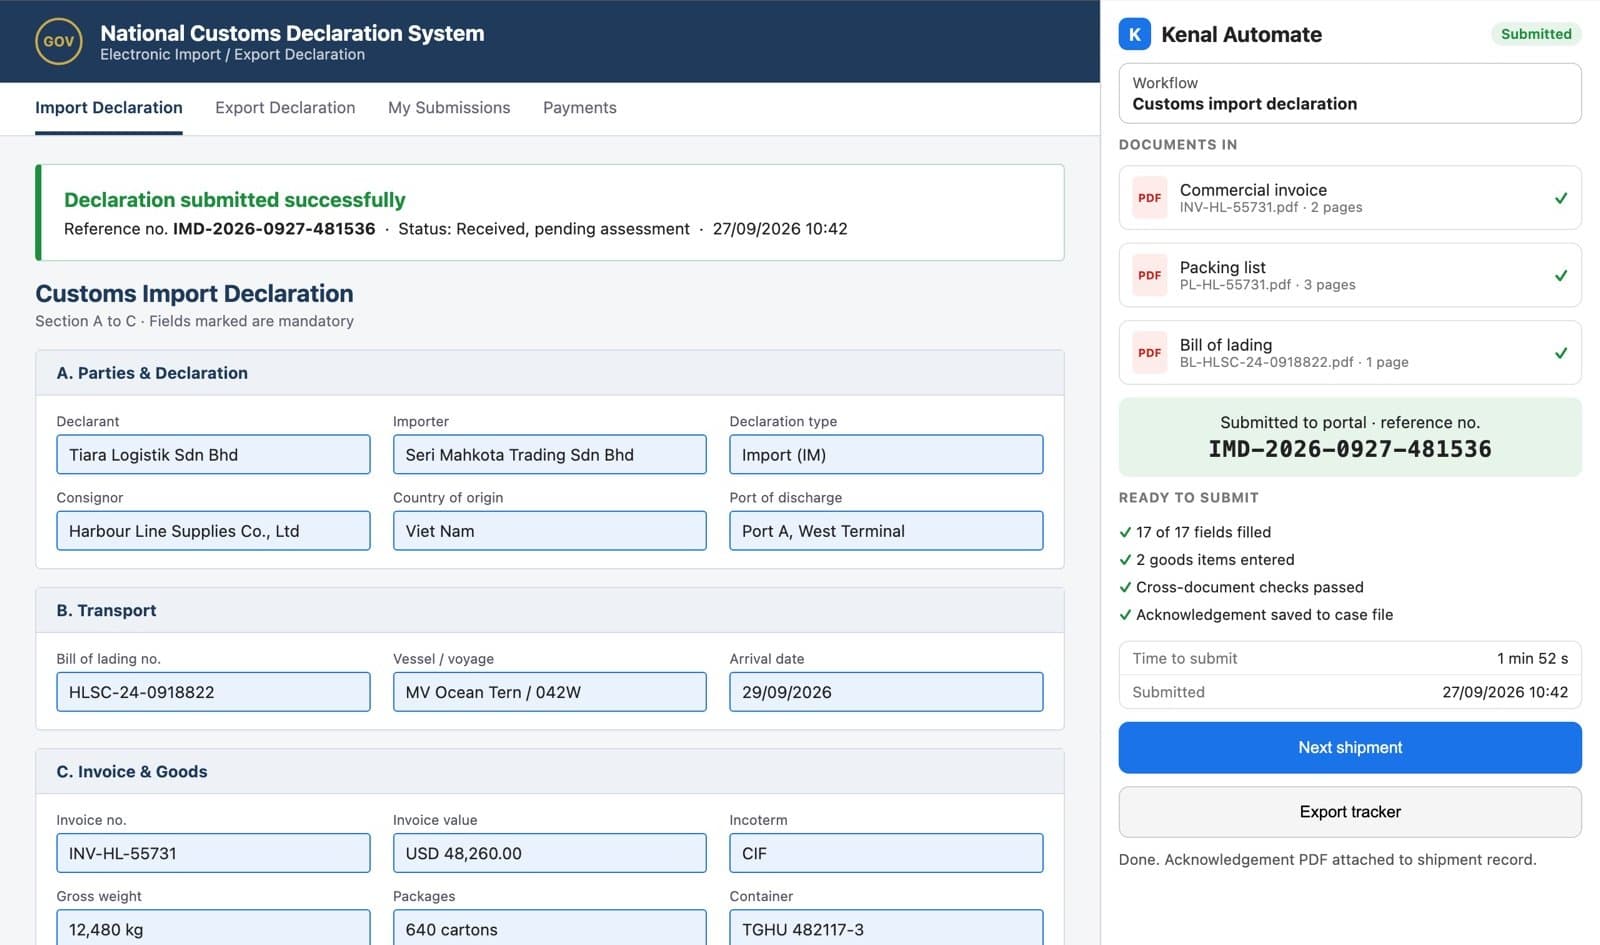Click the Consignor input field
The width and height of the screenshot is (1600, 945).
click(213, 531)
